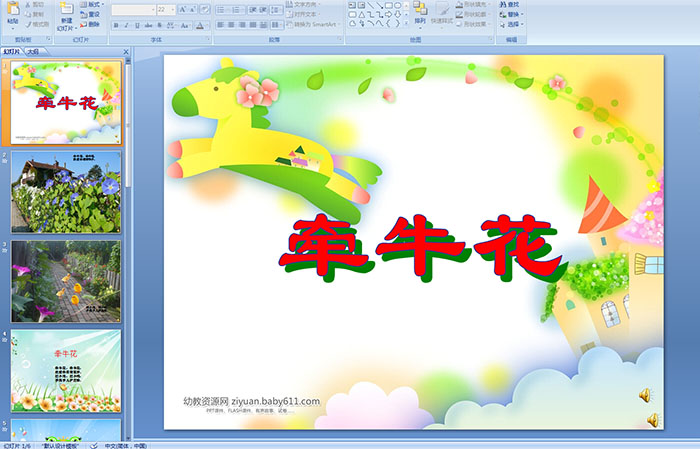Click the Grow Font (larger A) icon
Image resolution: width=700 pixels, height=449 pixels.
(x=183, y=10)
